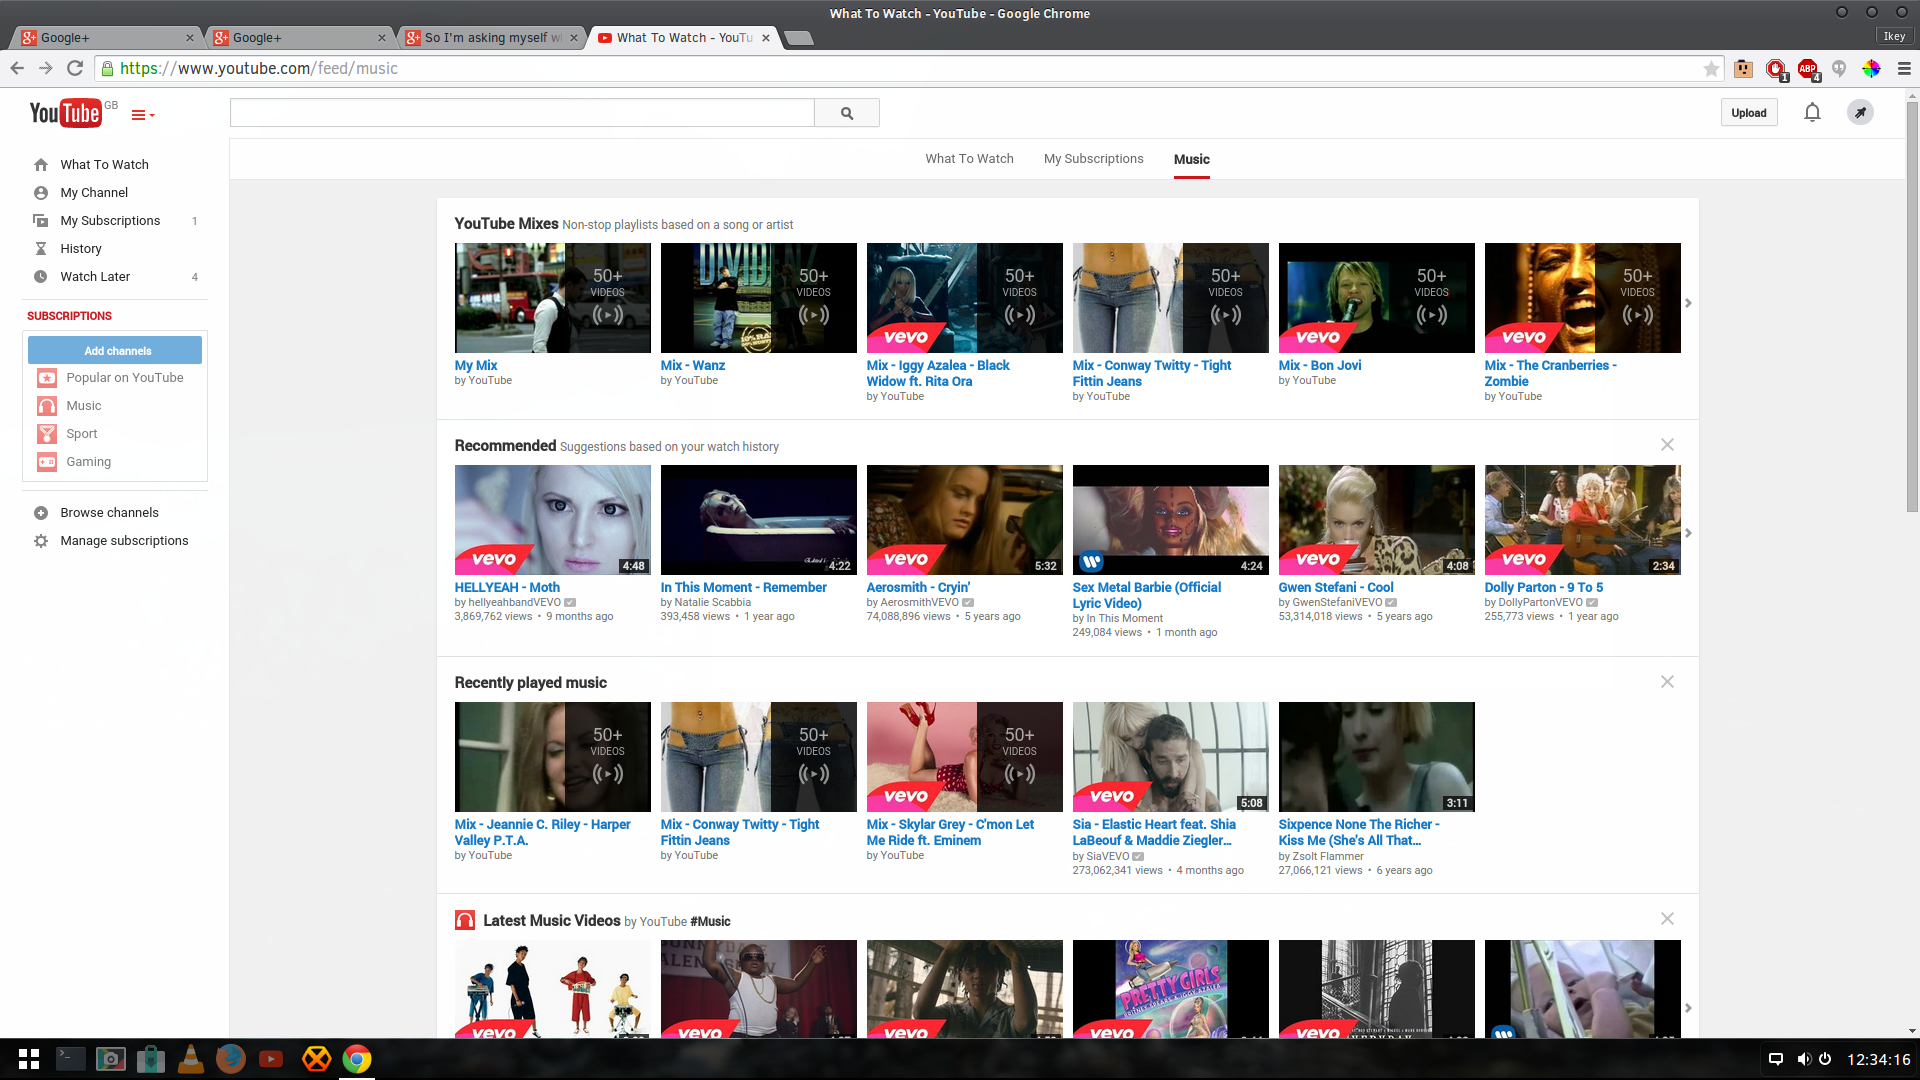Click the YouTube search input field
Image resolution: width=1920 pixels, height=1080 pixels.
coord(522,113)
